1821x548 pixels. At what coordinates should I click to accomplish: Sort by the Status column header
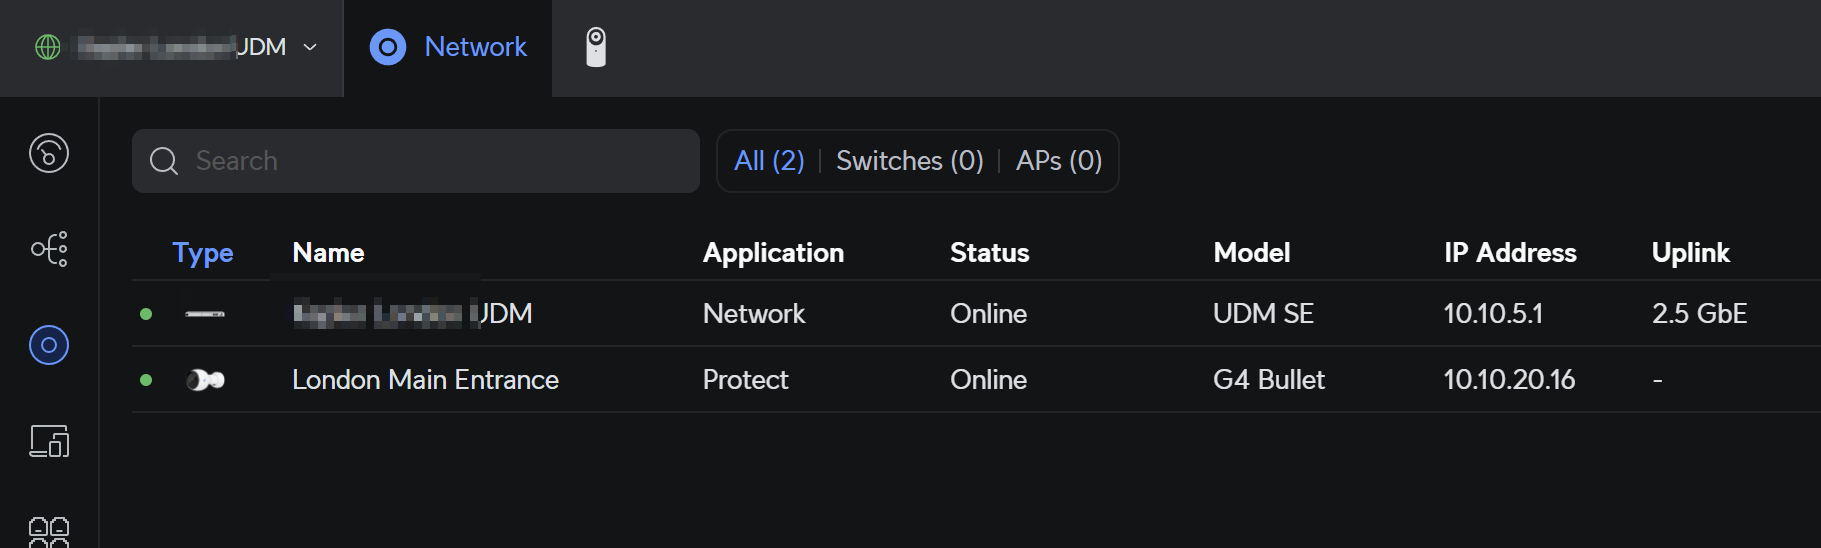[x=989, y=253]
